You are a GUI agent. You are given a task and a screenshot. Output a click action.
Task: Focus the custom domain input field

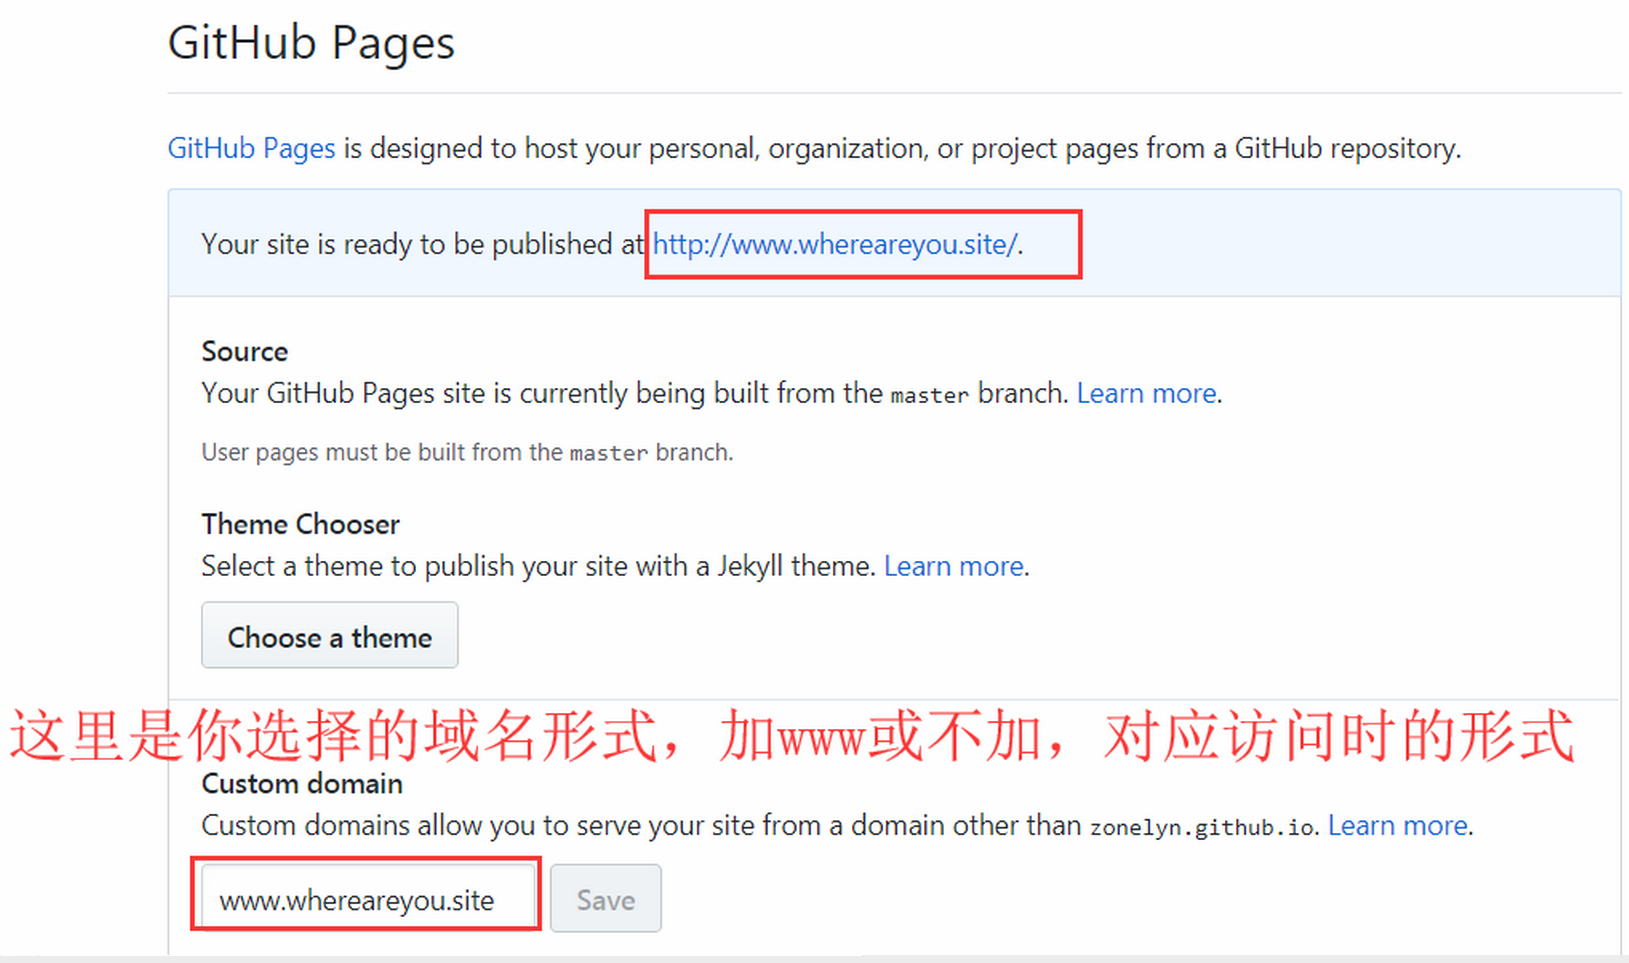click(367, 899)
